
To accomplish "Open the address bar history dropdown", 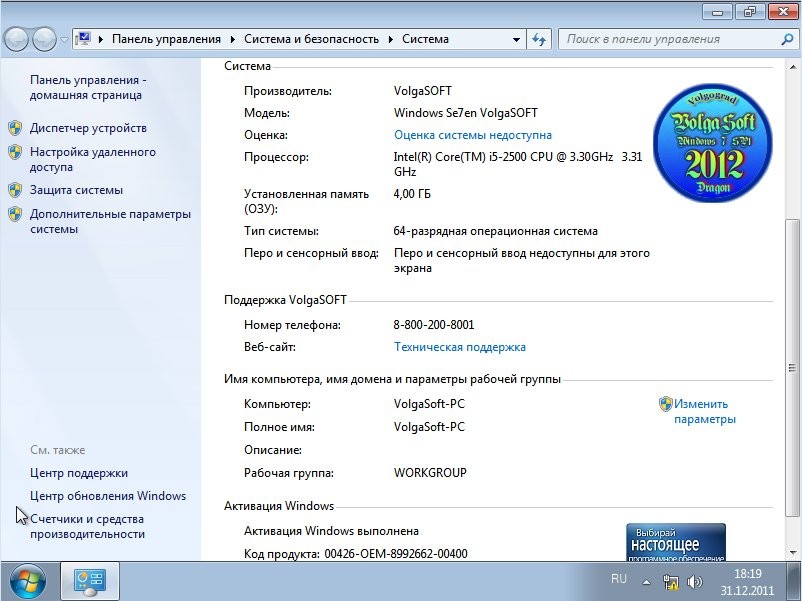I will click(x=516, y=39).
